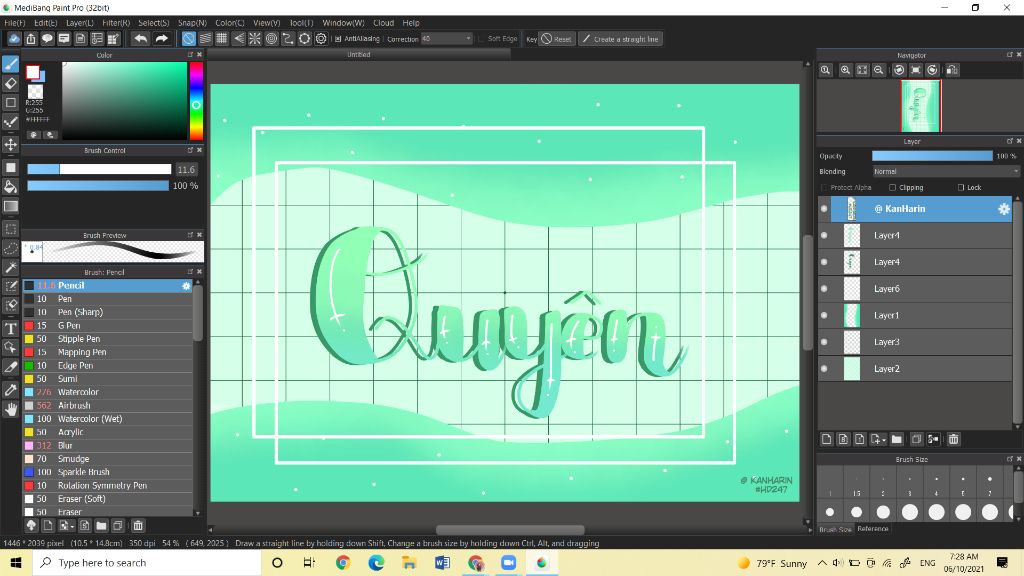Click the foreground color swatch
1024x576 pixels.
point(32,72)
